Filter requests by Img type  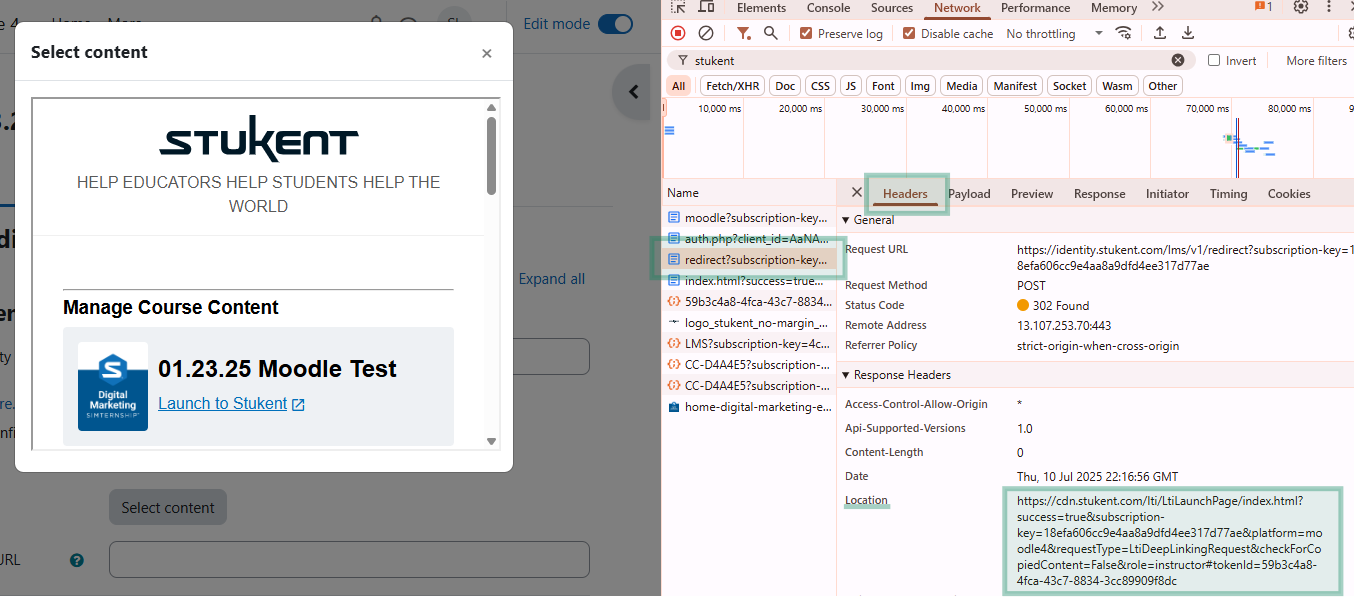point(921,86)
